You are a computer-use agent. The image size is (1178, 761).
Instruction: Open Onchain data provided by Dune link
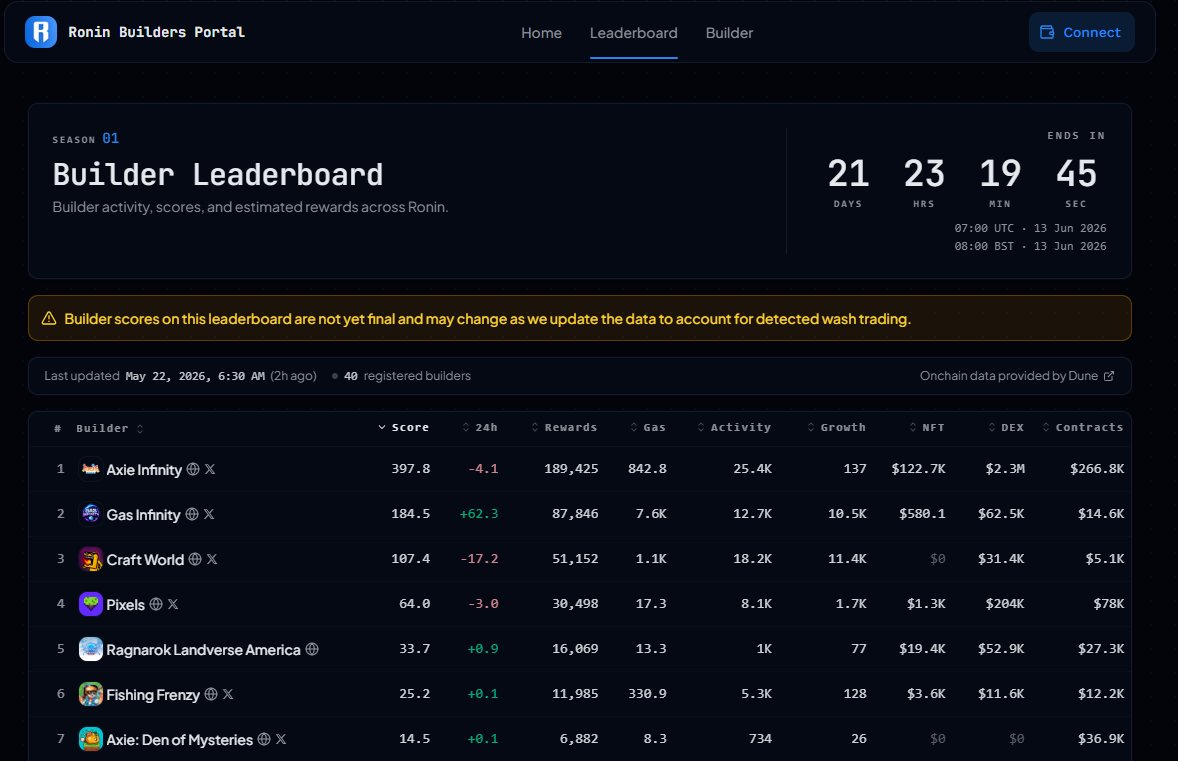tap(1016, 376)
